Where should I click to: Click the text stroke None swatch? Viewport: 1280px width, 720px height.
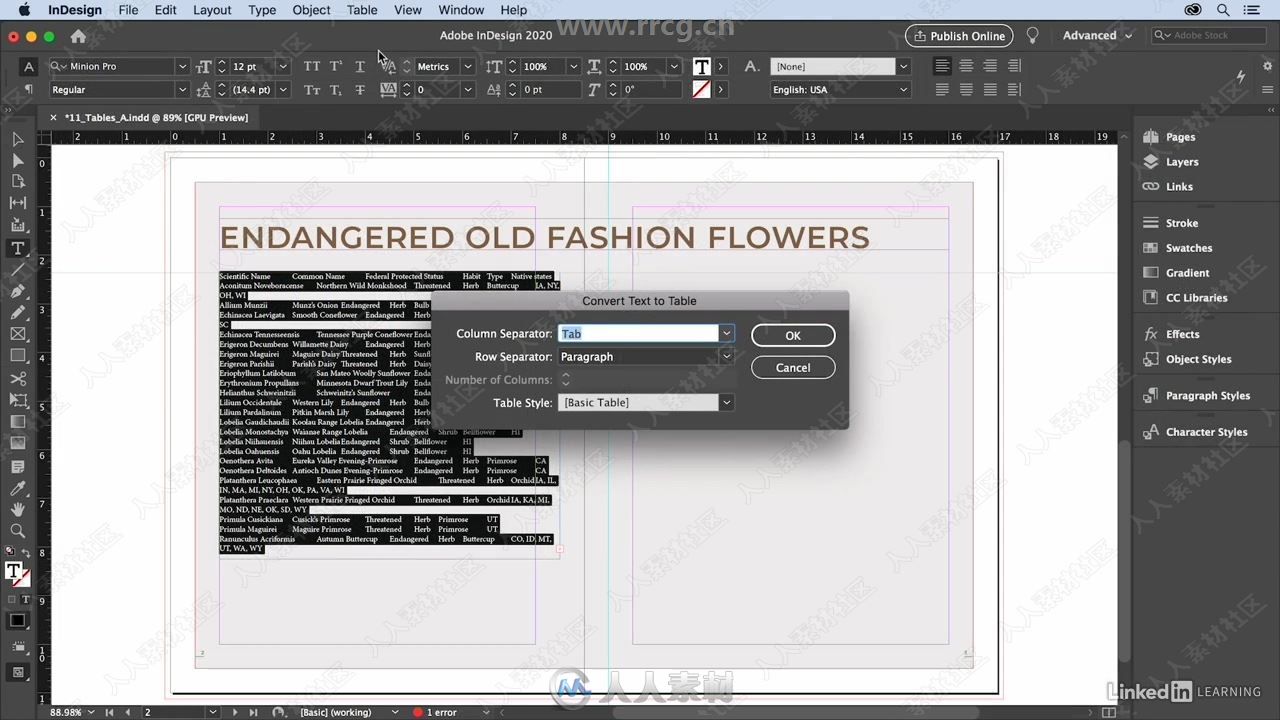click(701, 90)
